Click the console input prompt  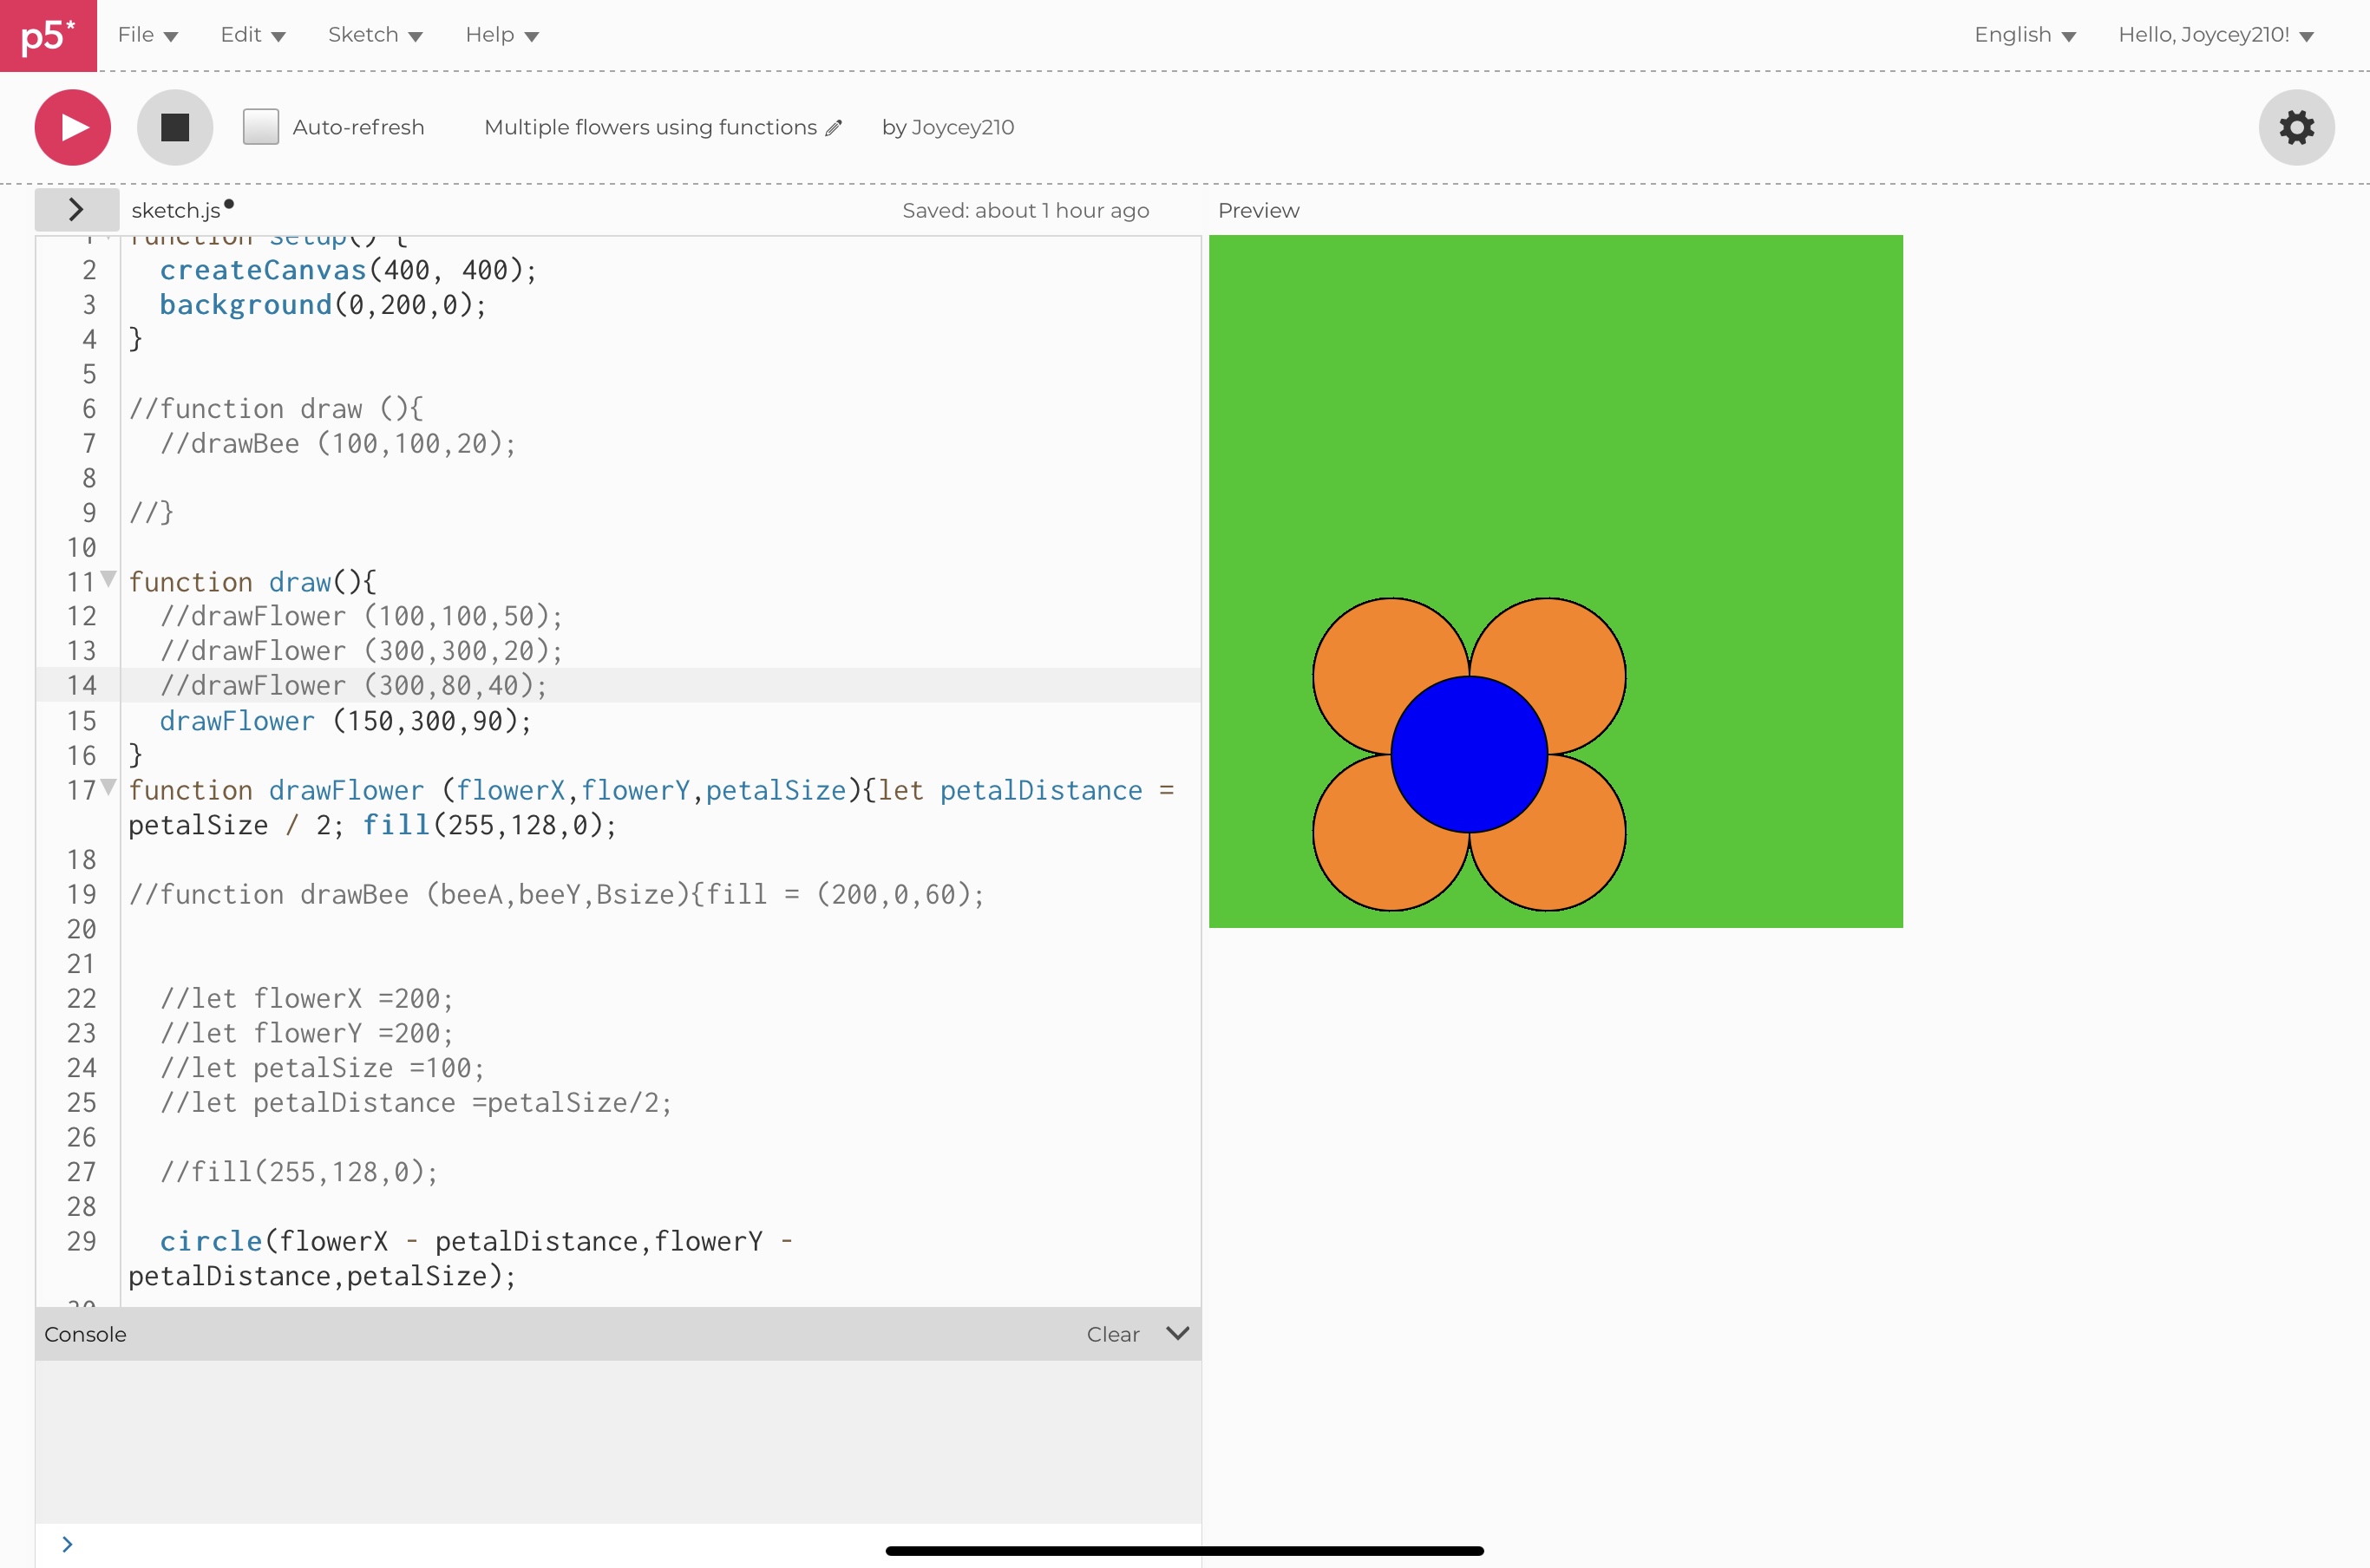coord(618,1544)
